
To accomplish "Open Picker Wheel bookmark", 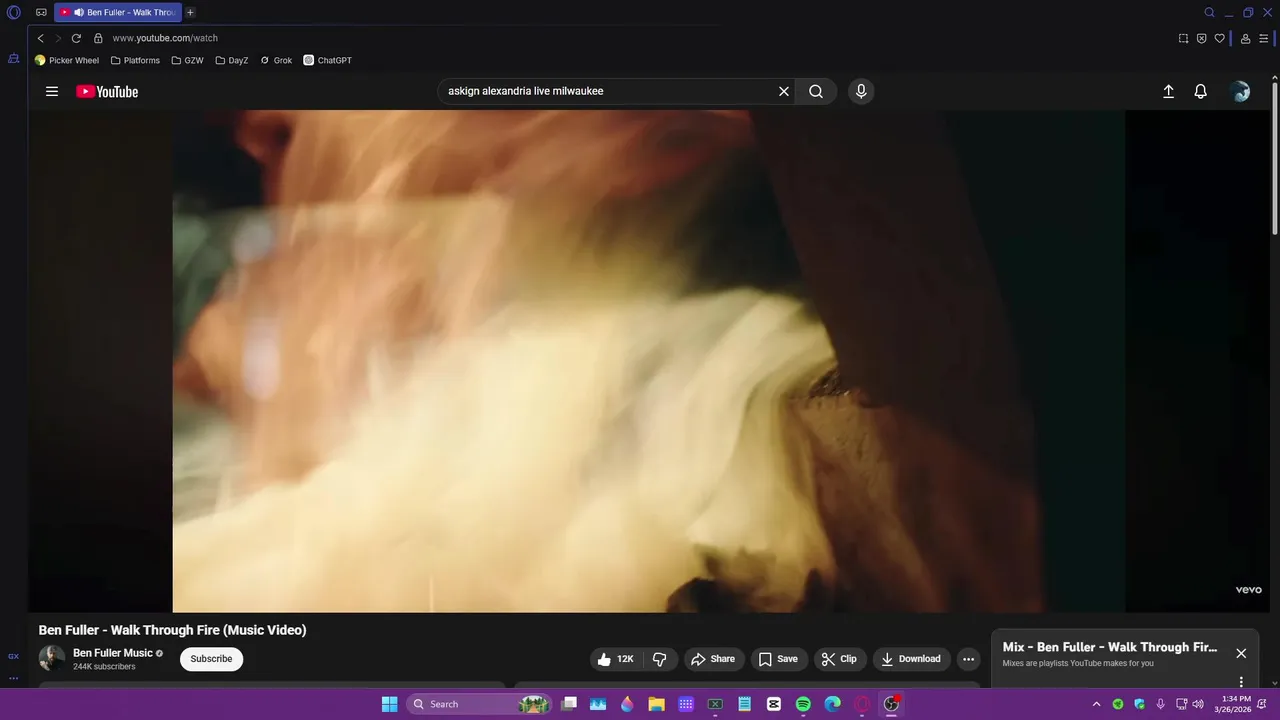I will (x=67, y=60).
